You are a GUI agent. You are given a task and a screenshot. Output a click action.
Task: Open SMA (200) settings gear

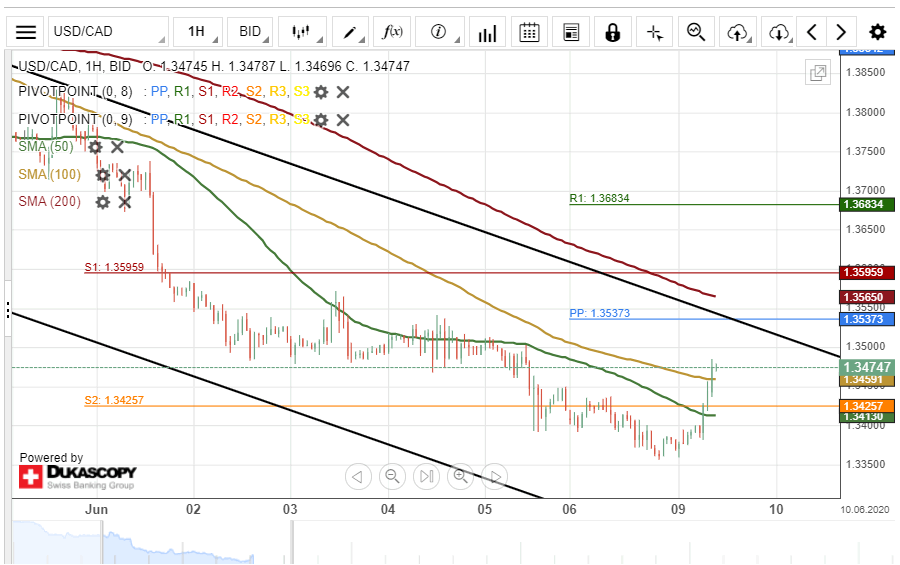point(103,202)
